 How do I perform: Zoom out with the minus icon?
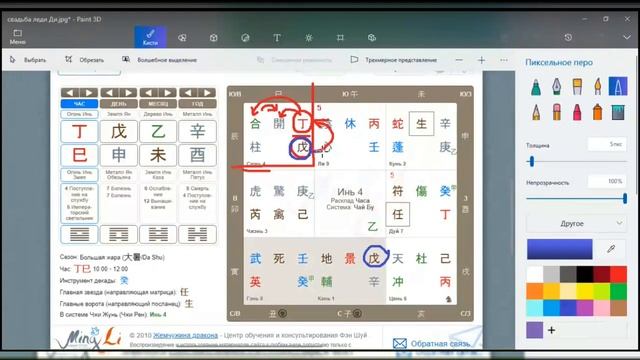point(459,60)
